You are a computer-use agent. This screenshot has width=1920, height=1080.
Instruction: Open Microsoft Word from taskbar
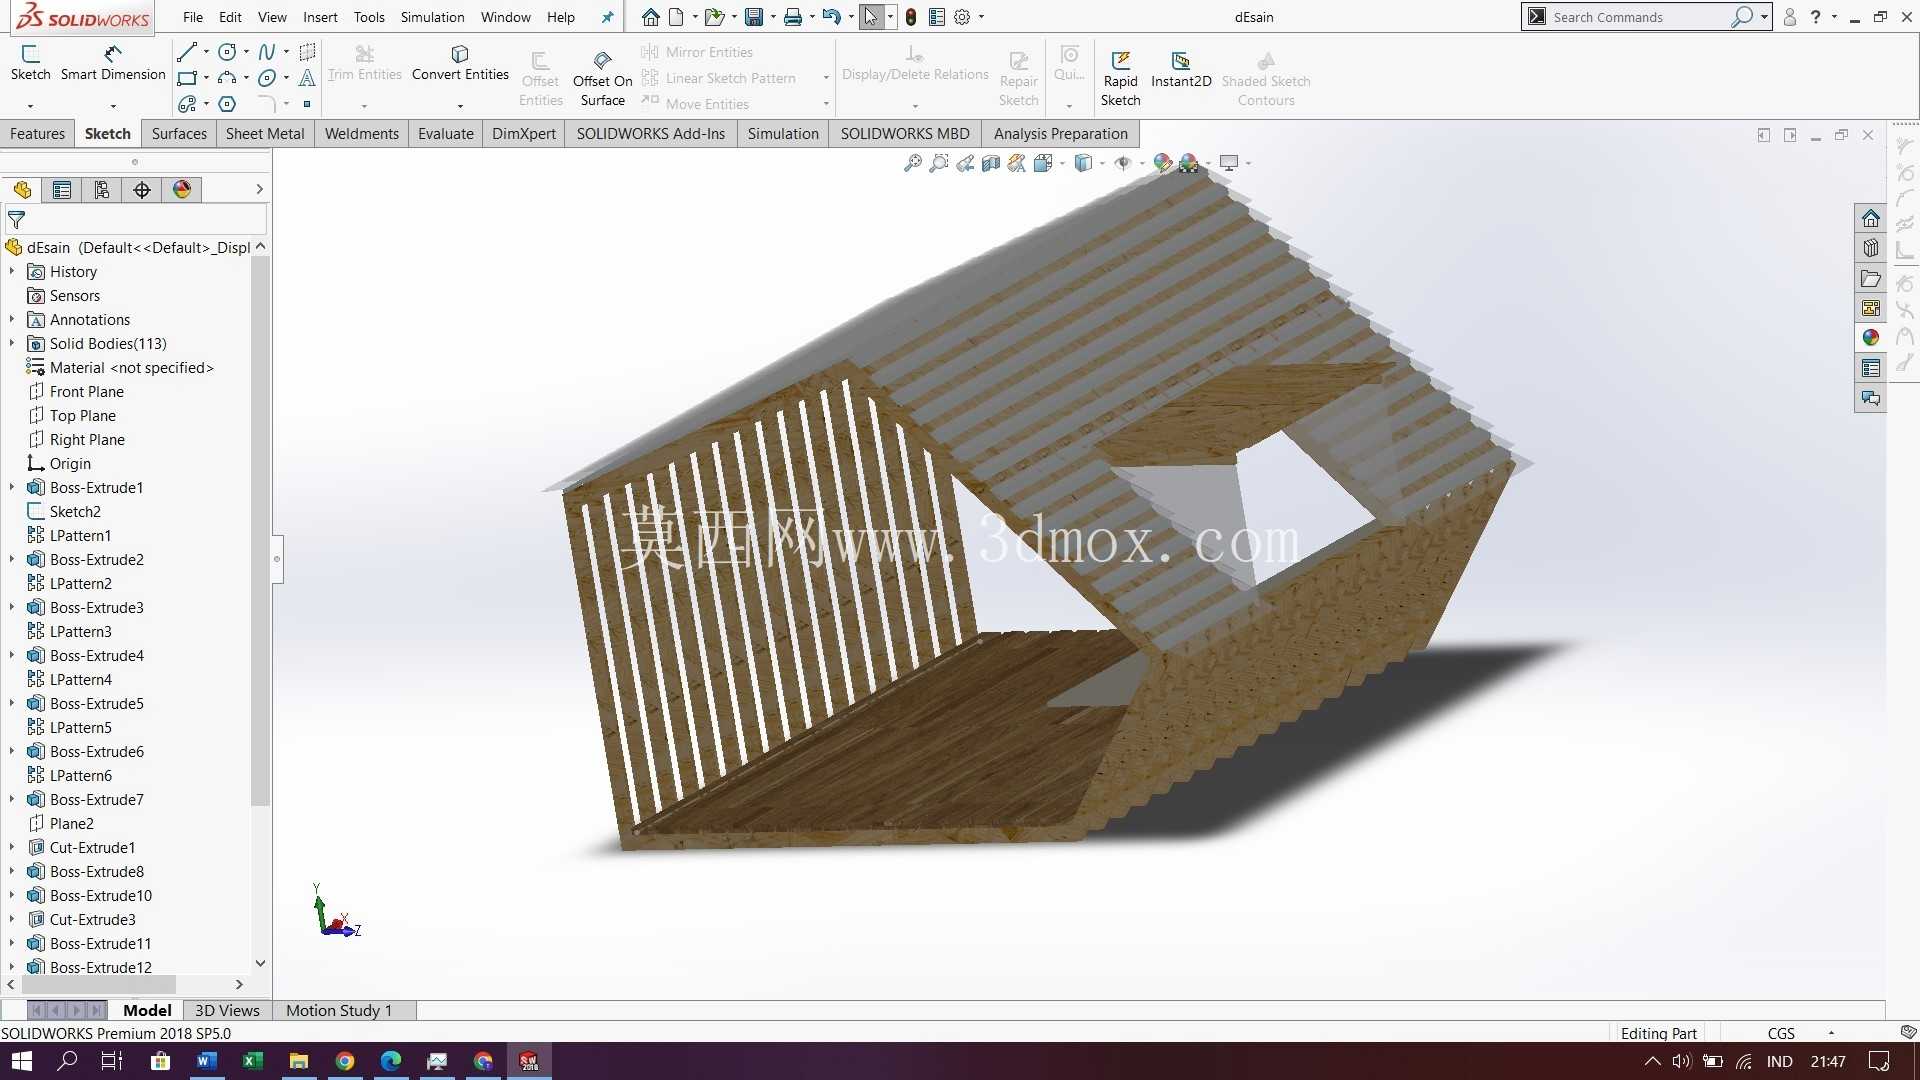point(206,1061)
